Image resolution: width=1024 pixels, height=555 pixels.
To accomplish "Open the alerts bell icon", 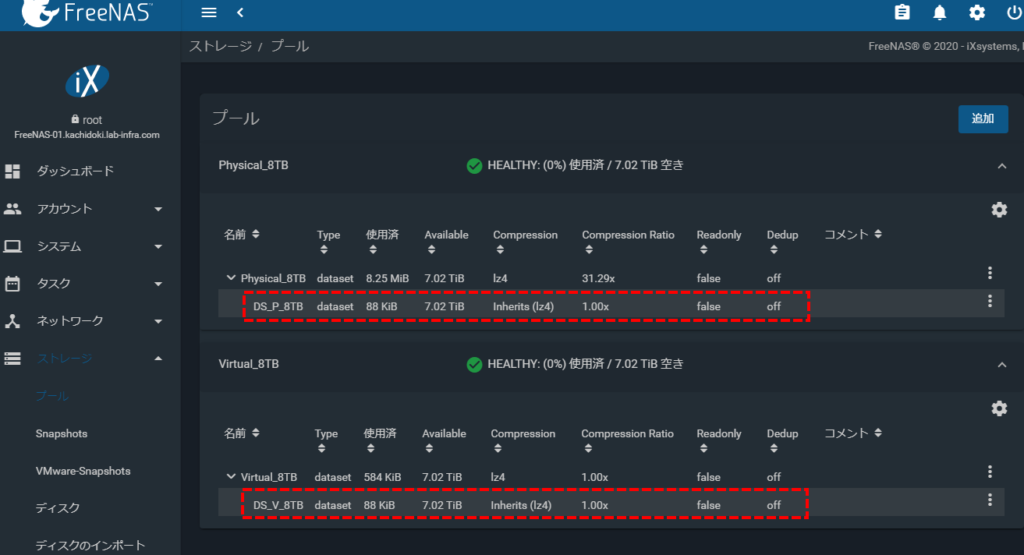I will [x=939, y=12].
